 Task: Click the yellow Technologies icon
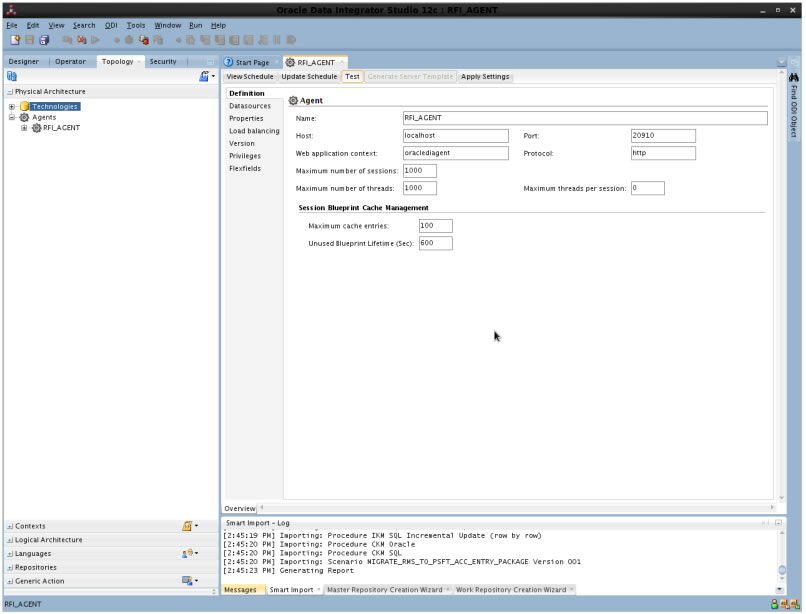click(24, 107)
